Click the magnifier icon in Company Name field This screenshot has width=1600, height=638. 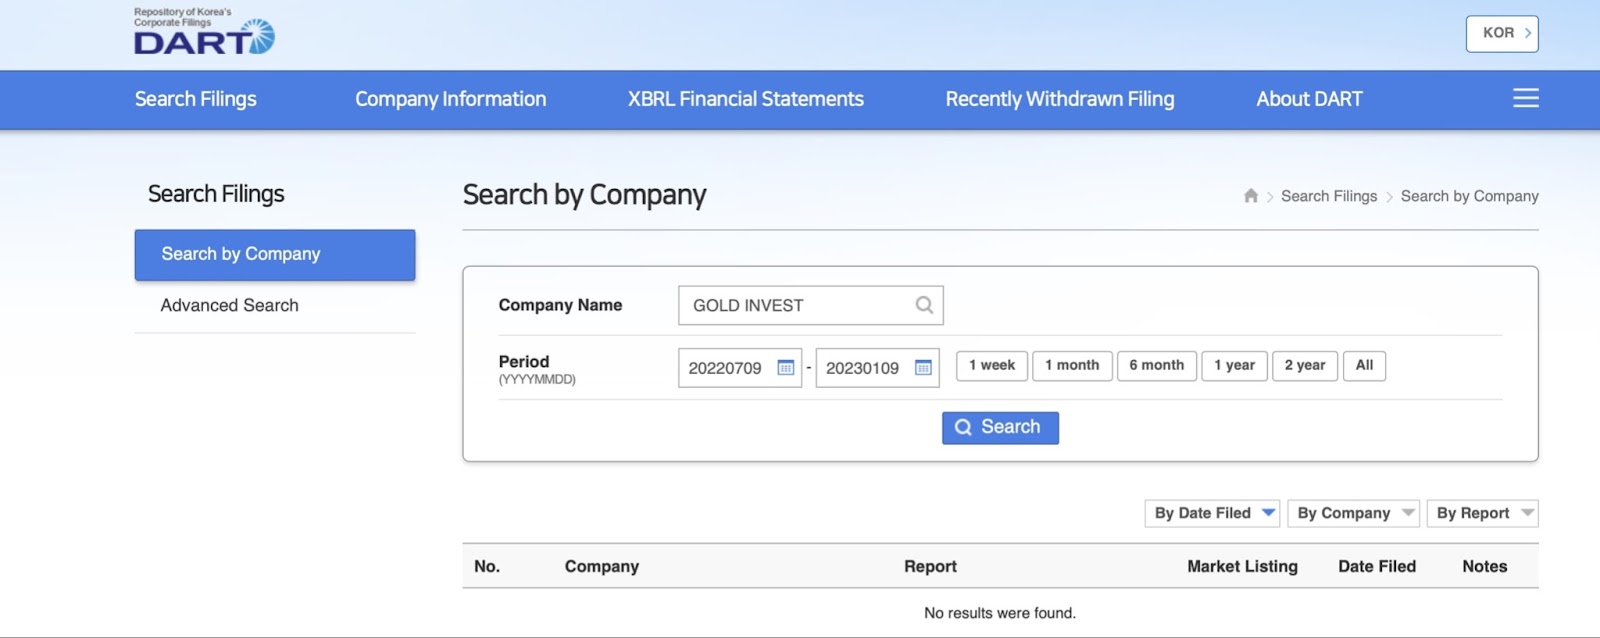click(924, 305)
